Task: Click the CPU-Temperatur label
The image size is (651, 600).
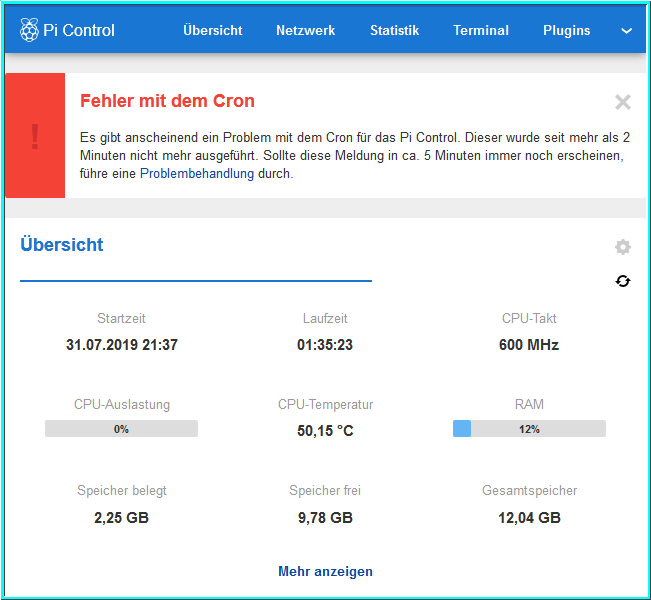Action: 325,404
